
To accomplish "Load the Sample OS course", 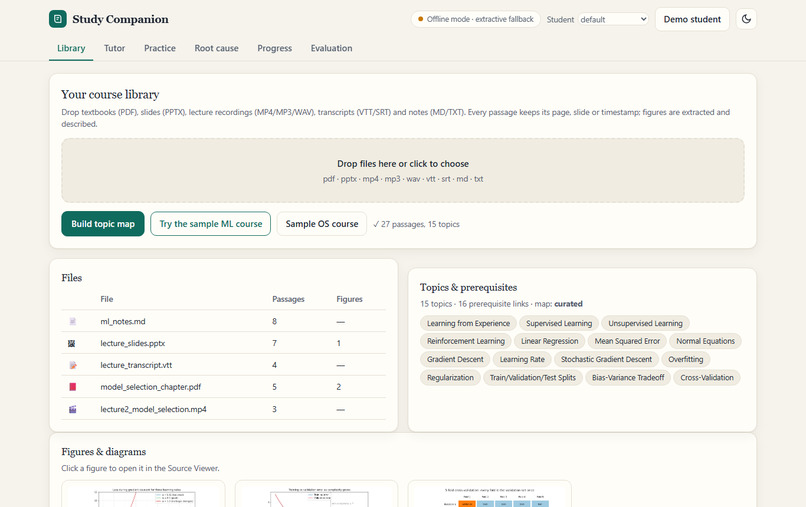I will click(x=322, y=224).
